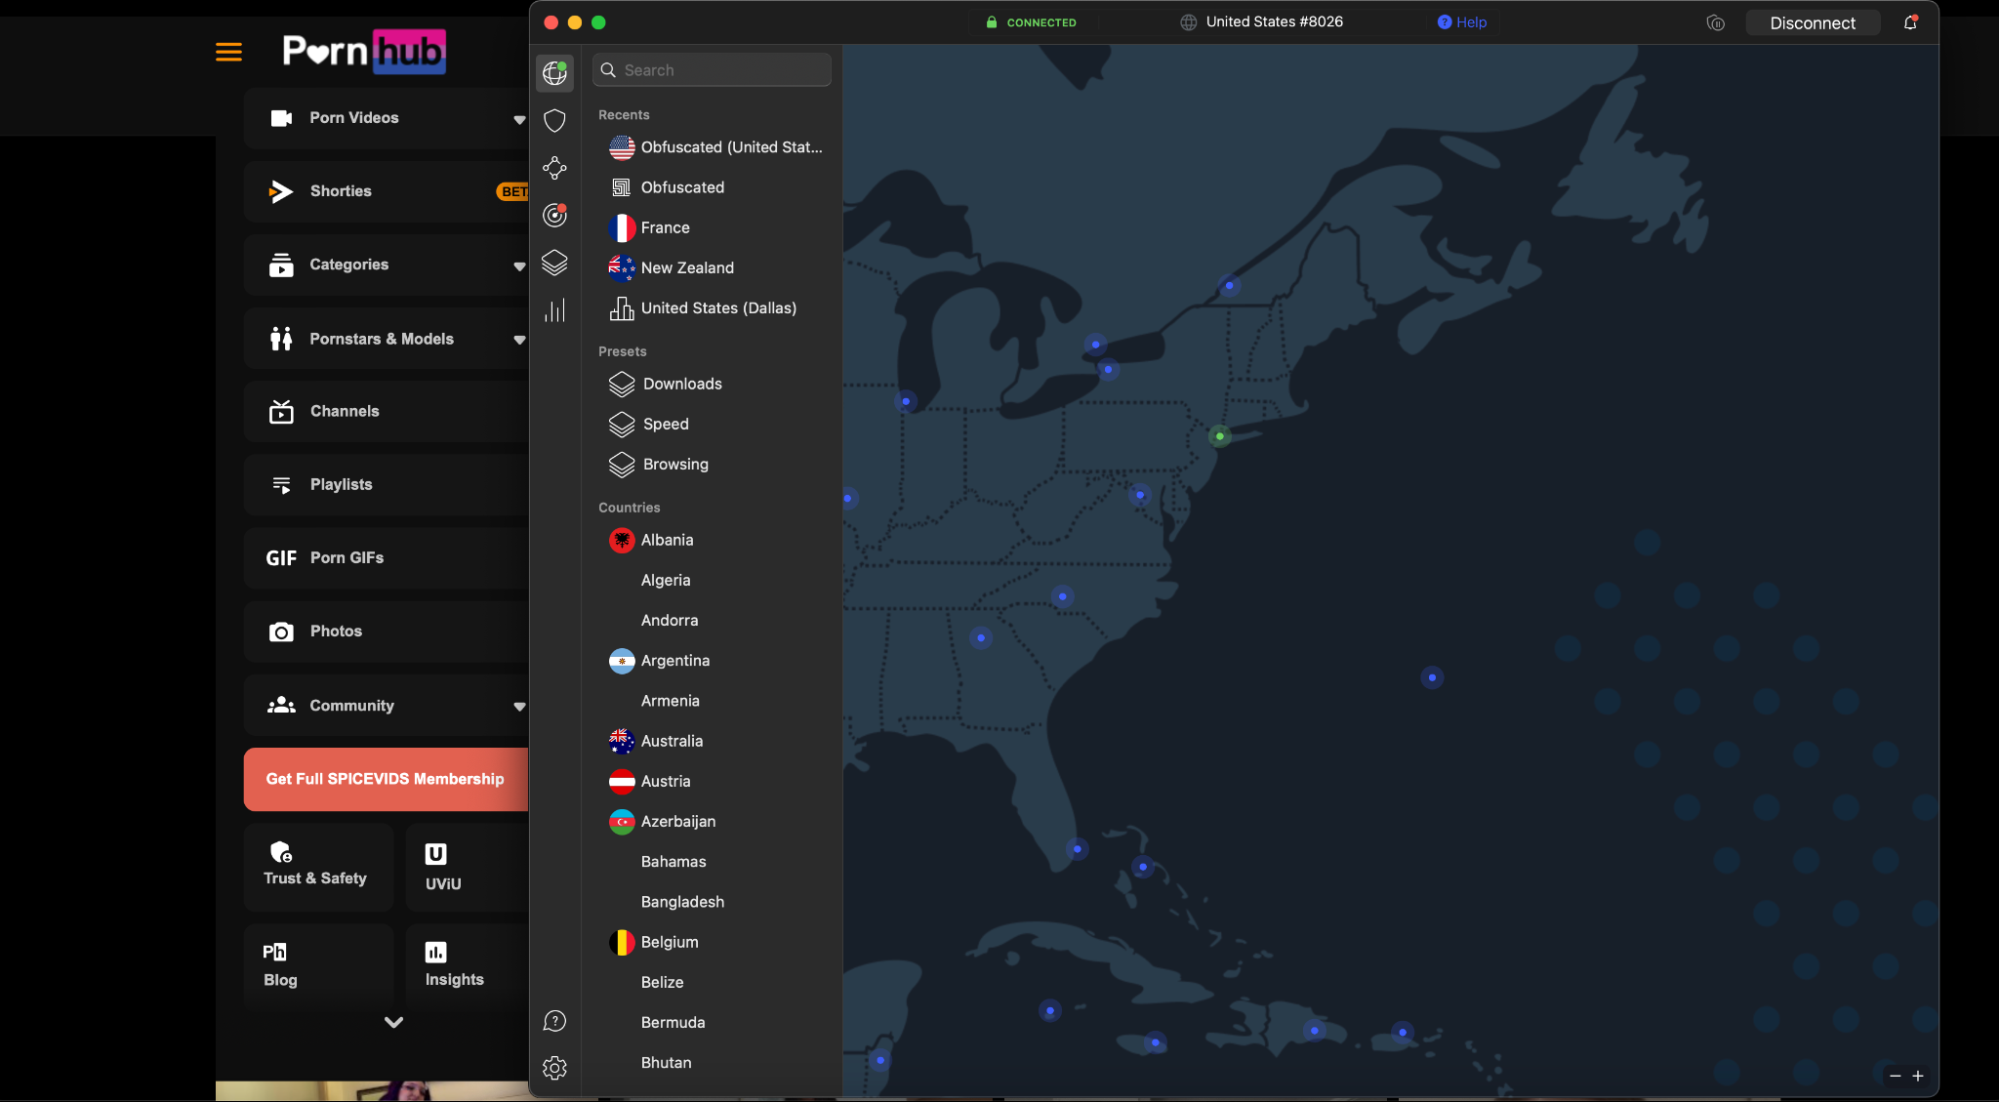Open the help question-mark icon at sidebar bottom
Screen dimensions: 1999x1102
pos(555,1021)
